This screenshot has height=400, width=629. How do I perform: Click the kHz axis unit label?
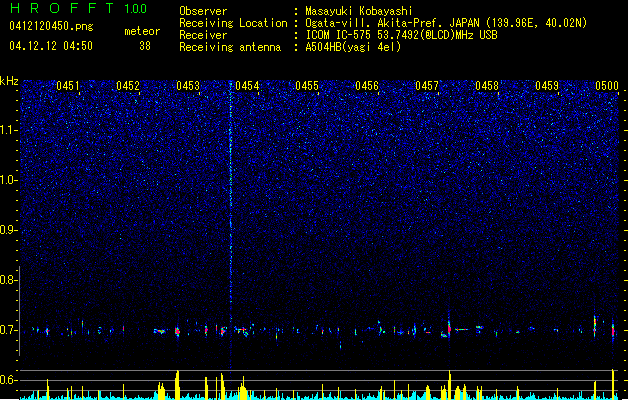click(9, 81)
